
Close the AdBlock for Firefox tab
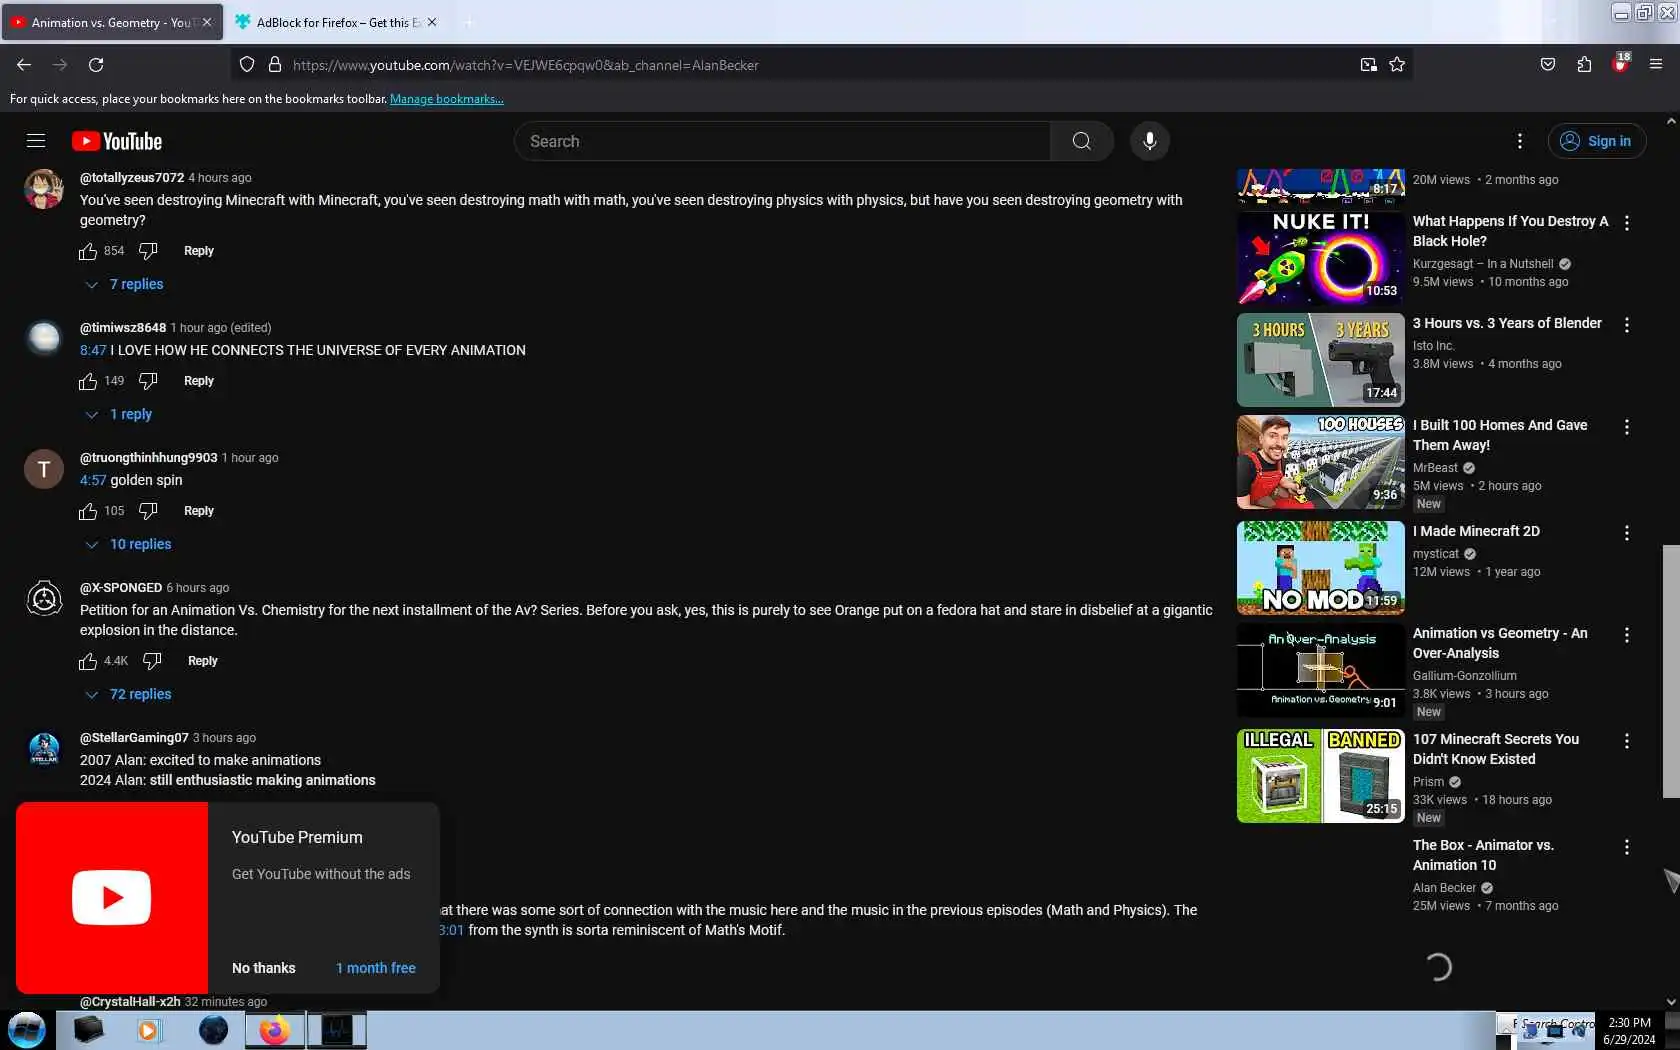point(432,22)
